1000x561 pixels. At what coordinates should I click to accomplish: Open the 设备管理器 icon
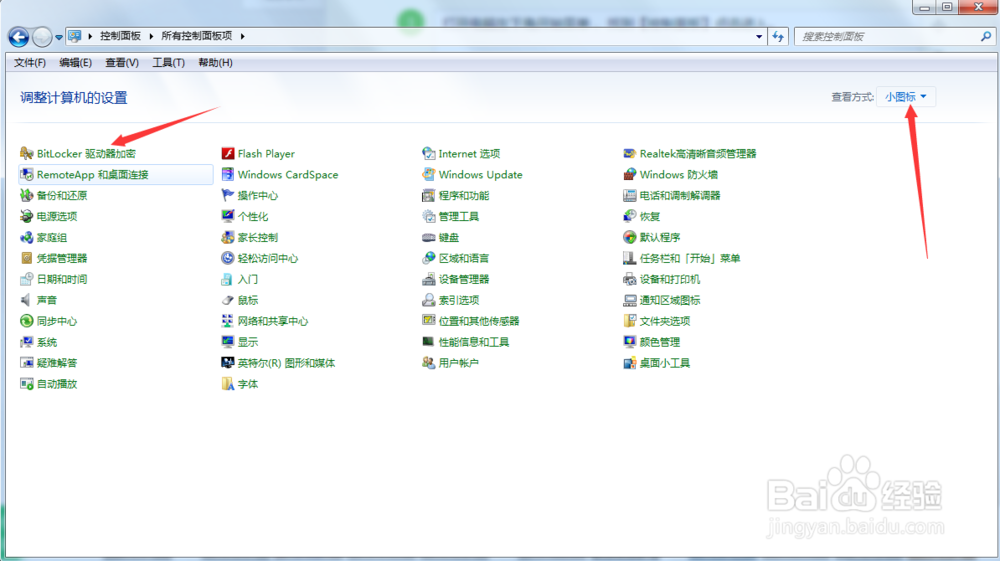tap(429, 279)
